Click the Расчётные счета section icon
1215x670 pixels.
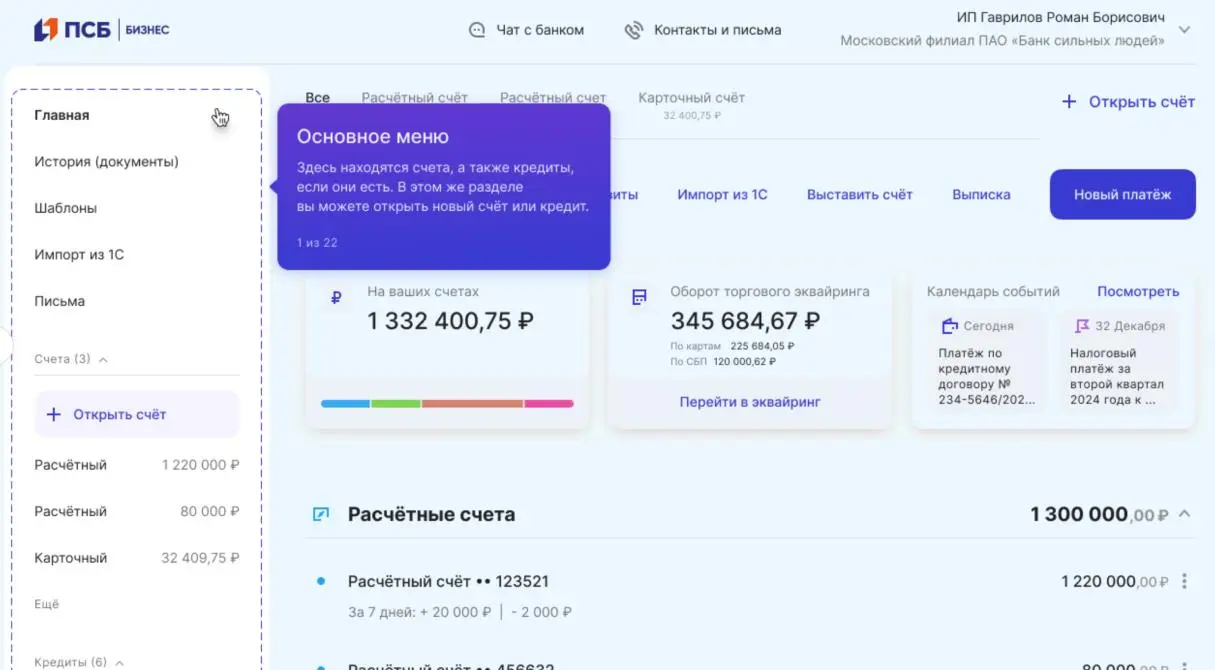pyautogui.click(x=321, y=515)
